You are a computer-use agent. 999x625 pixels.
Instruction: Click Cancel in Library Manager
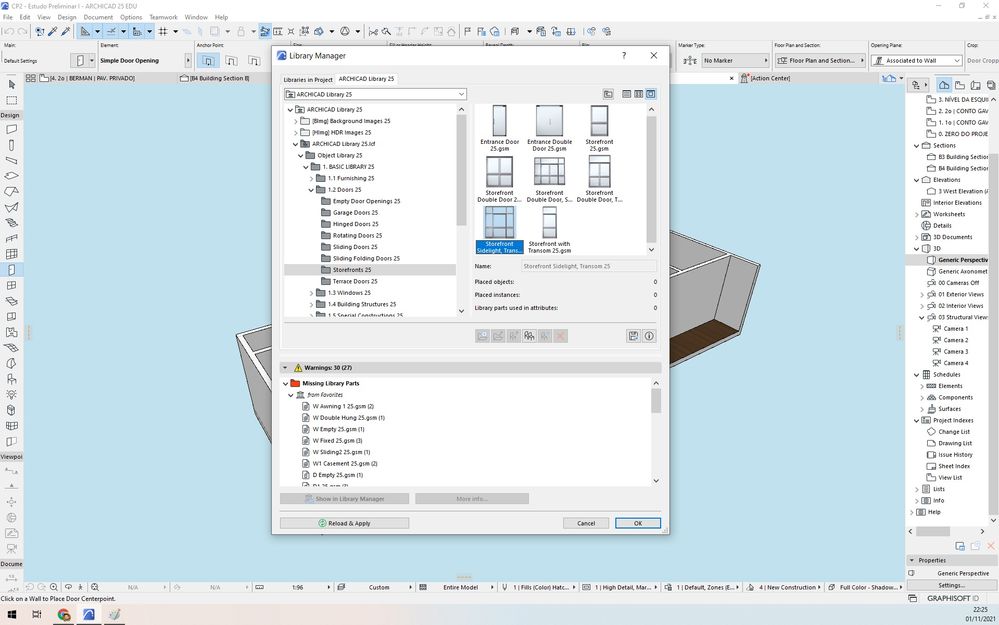pyautogui.click(x=586, y=523)
